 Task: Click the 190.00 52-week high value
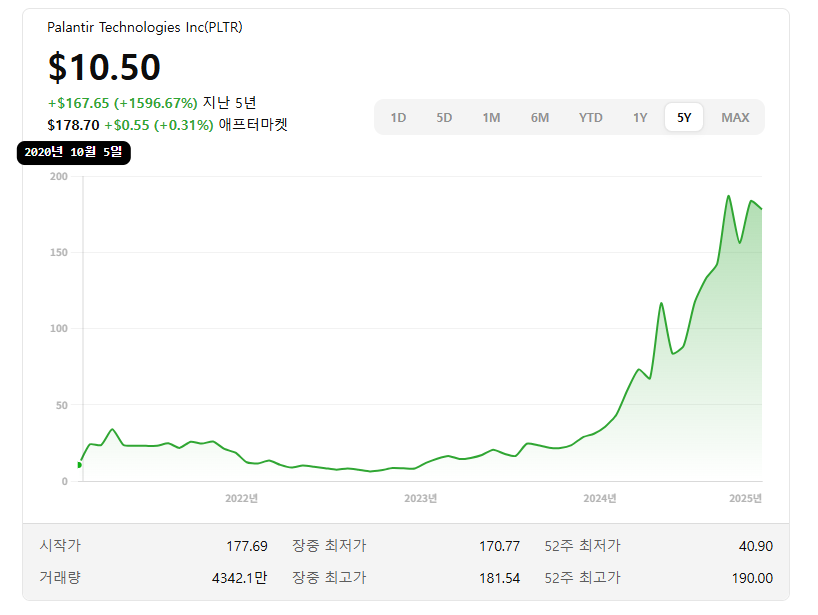pyautogui.click(x=752, y=578)
